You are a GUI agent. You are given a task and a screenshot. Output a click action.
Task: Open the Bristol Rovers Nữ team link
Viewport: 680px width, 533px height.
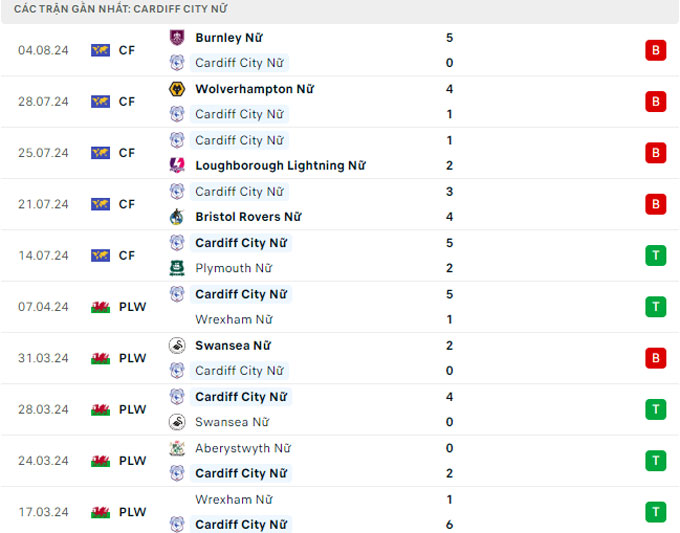[x=248, y=217]
